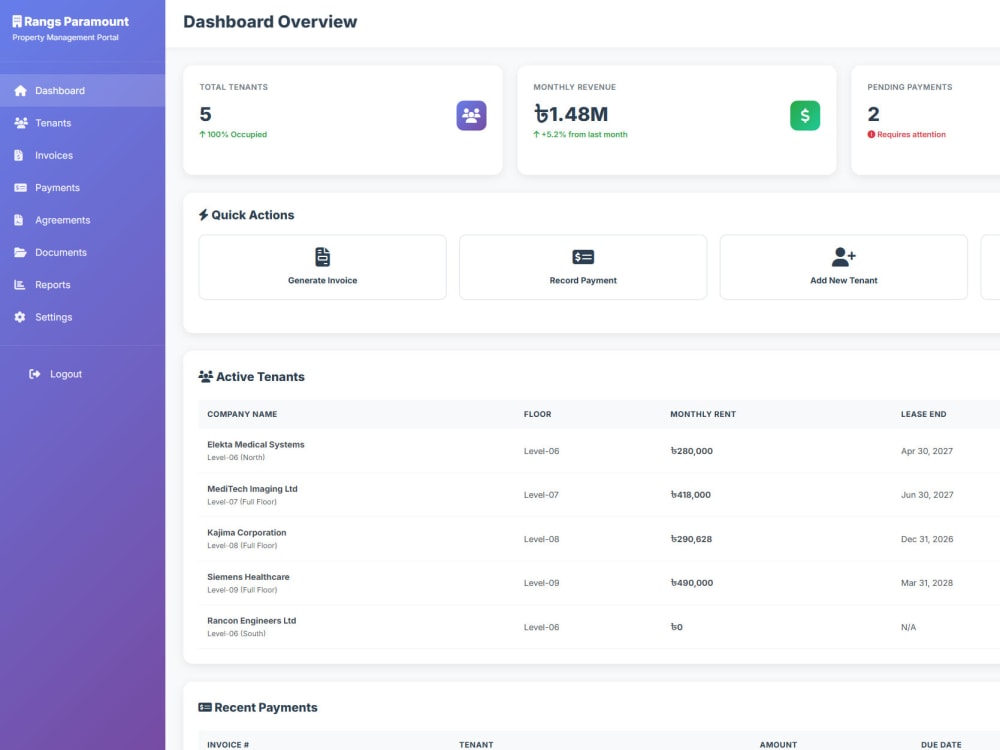Click the Record Payment quick action button
The width and height of the screenshot is (1000, 750).
(x=583, y=267)
